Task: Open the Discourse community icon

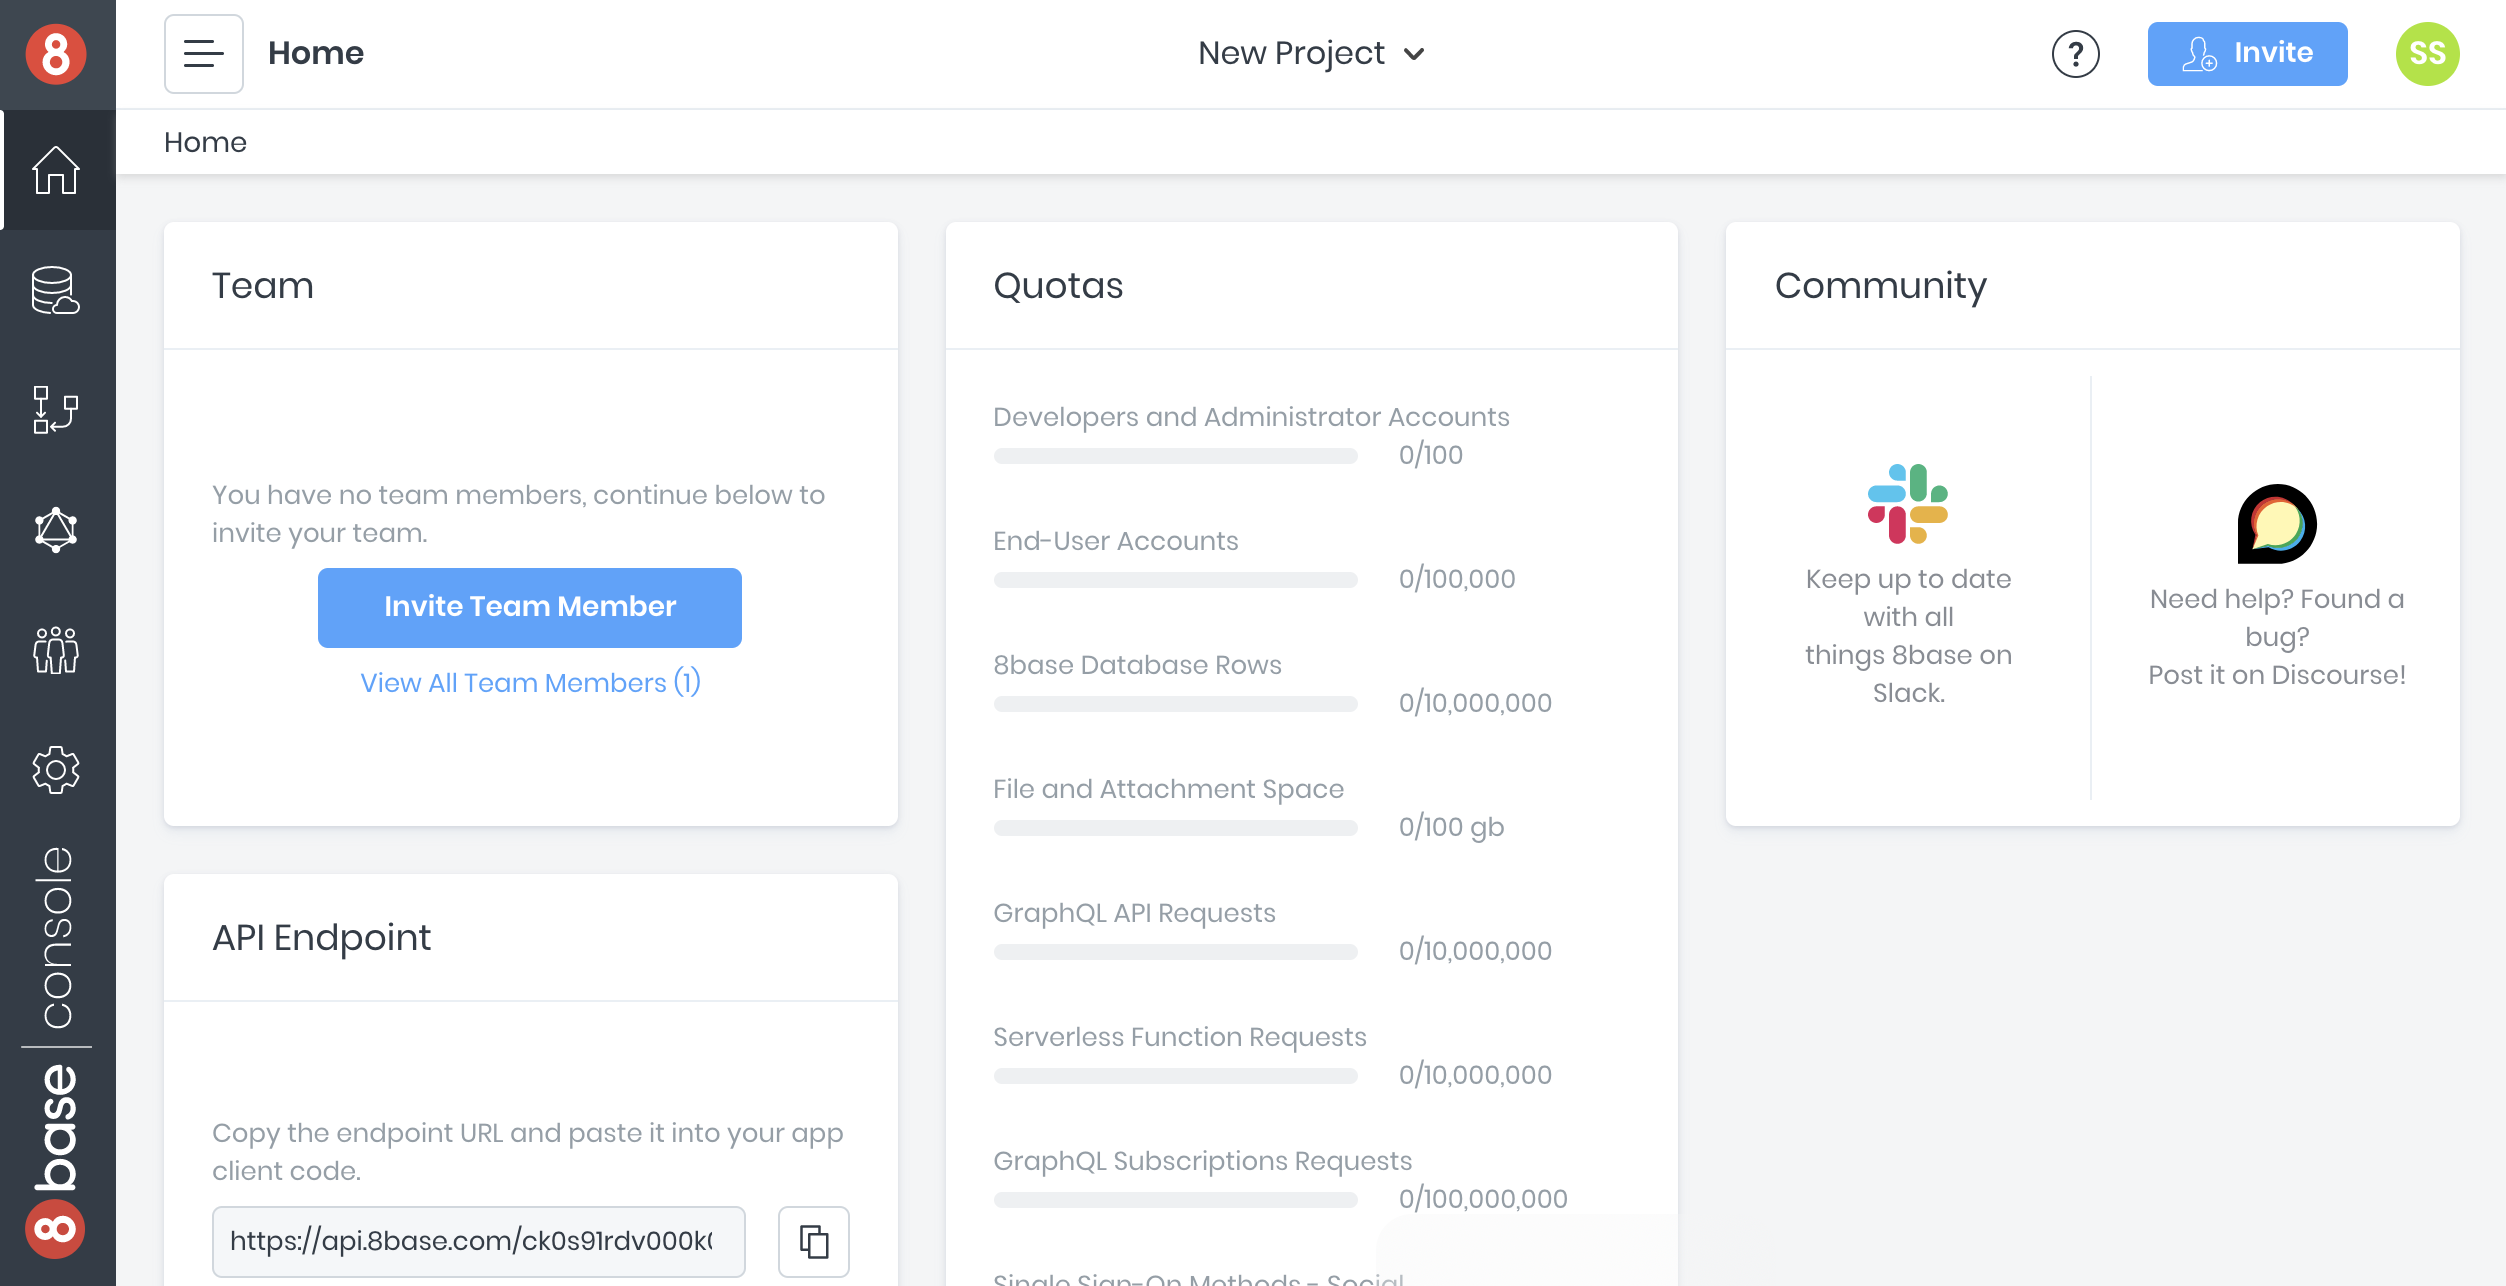Action: pyautogui.click(x=2276, y=524)
